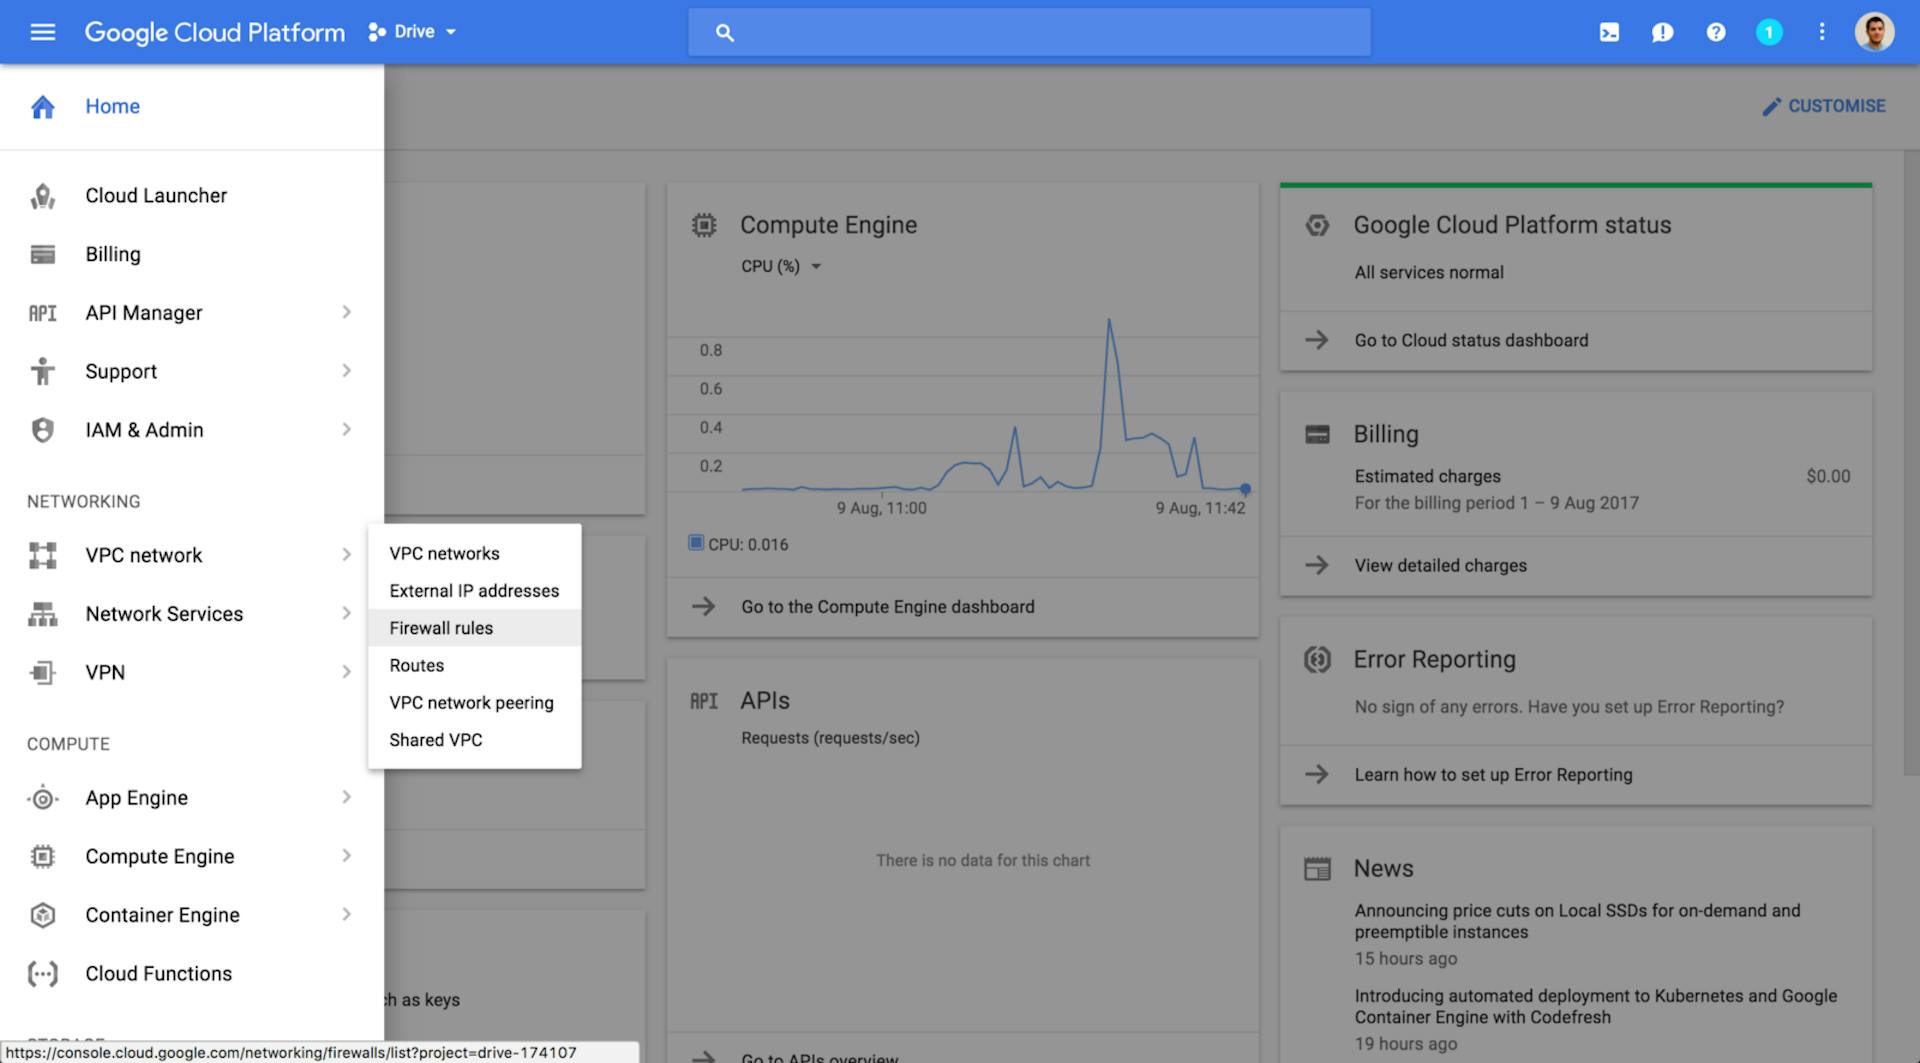Open the Cloud status dashboard
Image resolution: width=1920 pixels, height=1063 pixels.
(x=1471, y=340)
